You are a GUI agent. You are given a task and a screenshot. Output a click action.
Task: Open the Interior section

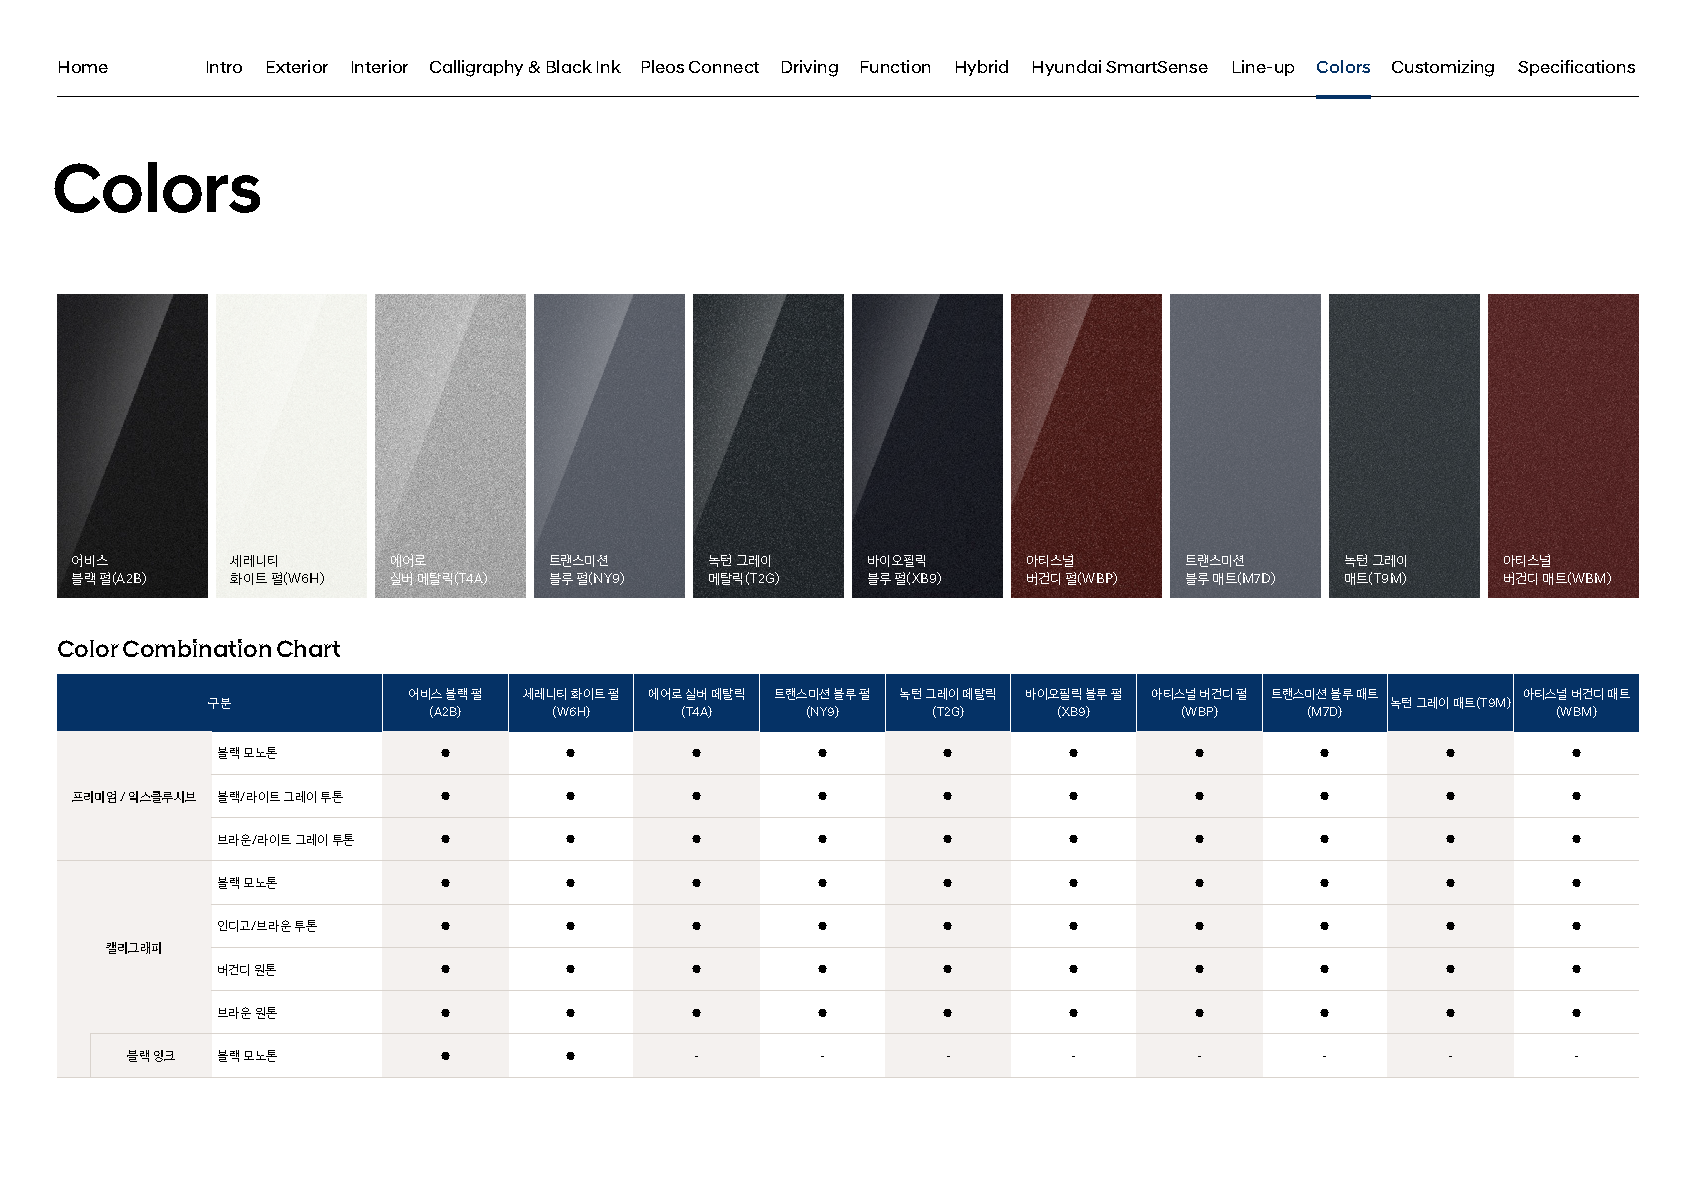[379, 67]
